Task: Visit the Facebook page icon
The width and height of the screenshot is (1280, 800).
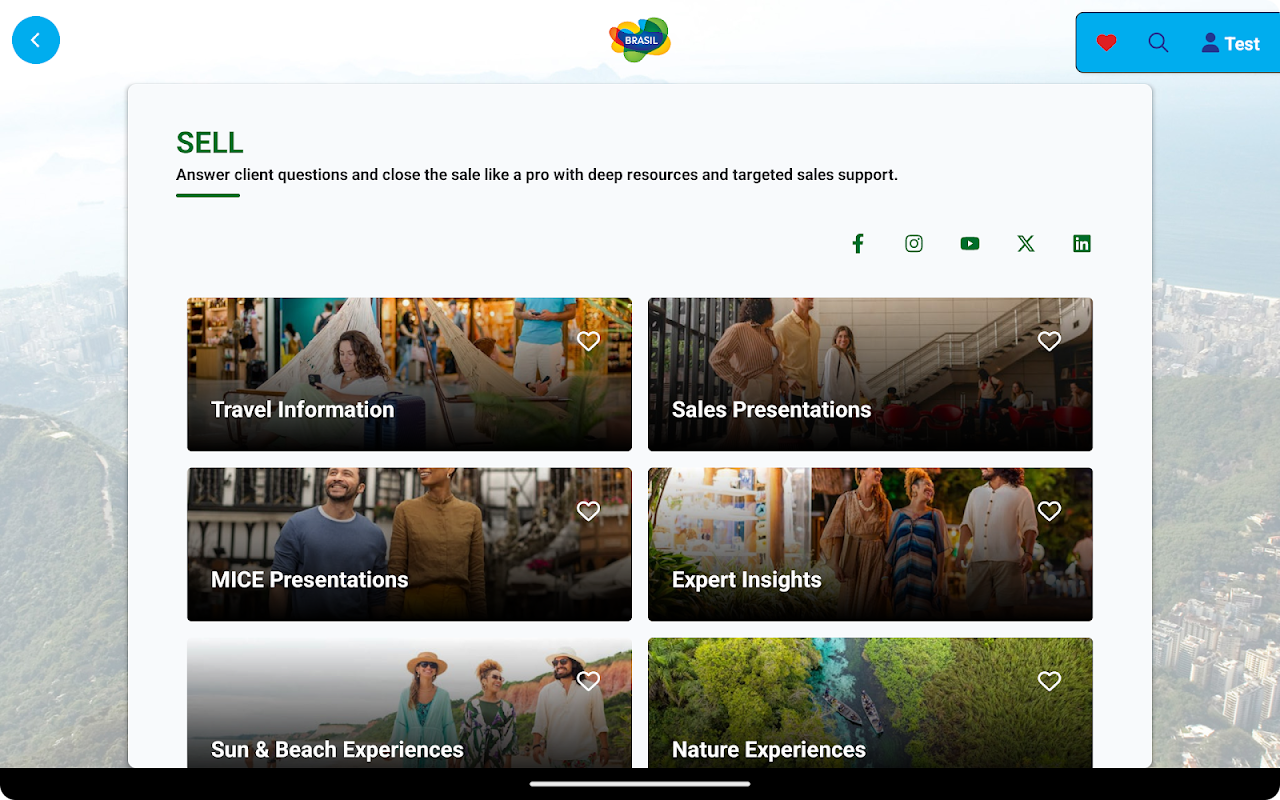Action: tap(858, 243)
